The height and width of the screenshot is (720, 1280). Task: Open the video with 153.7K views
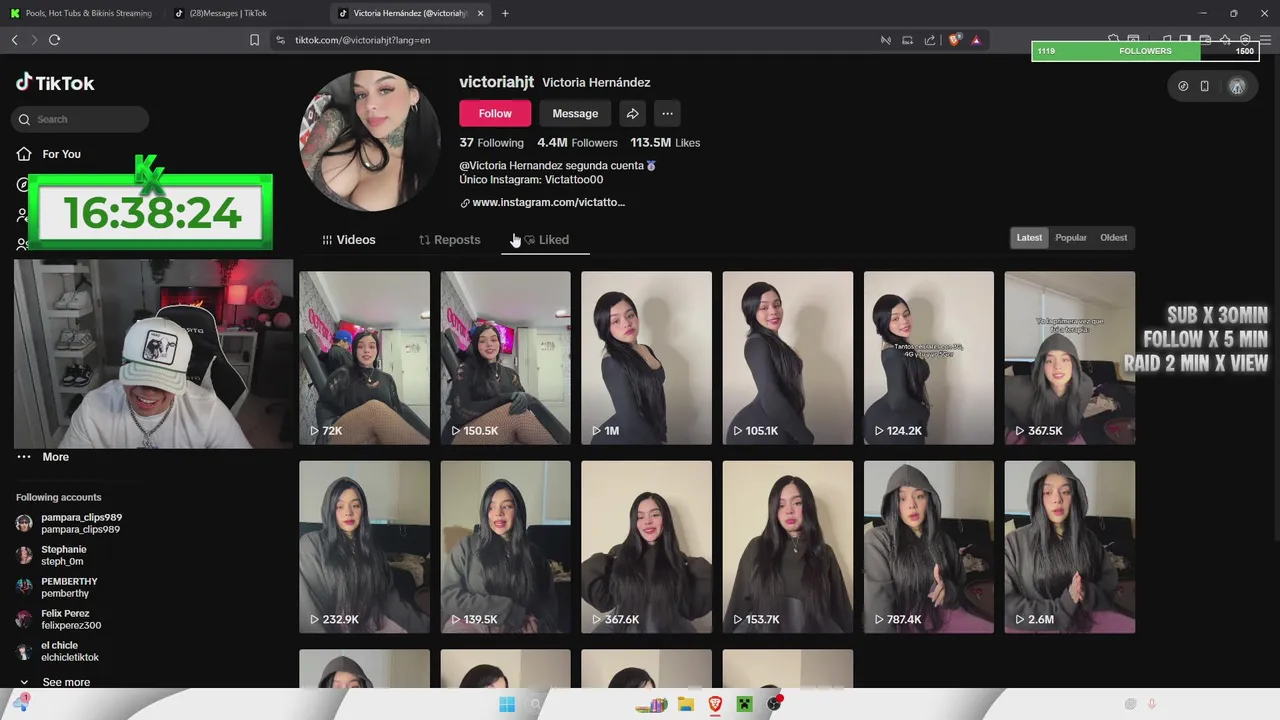click(x=788, y=547)
